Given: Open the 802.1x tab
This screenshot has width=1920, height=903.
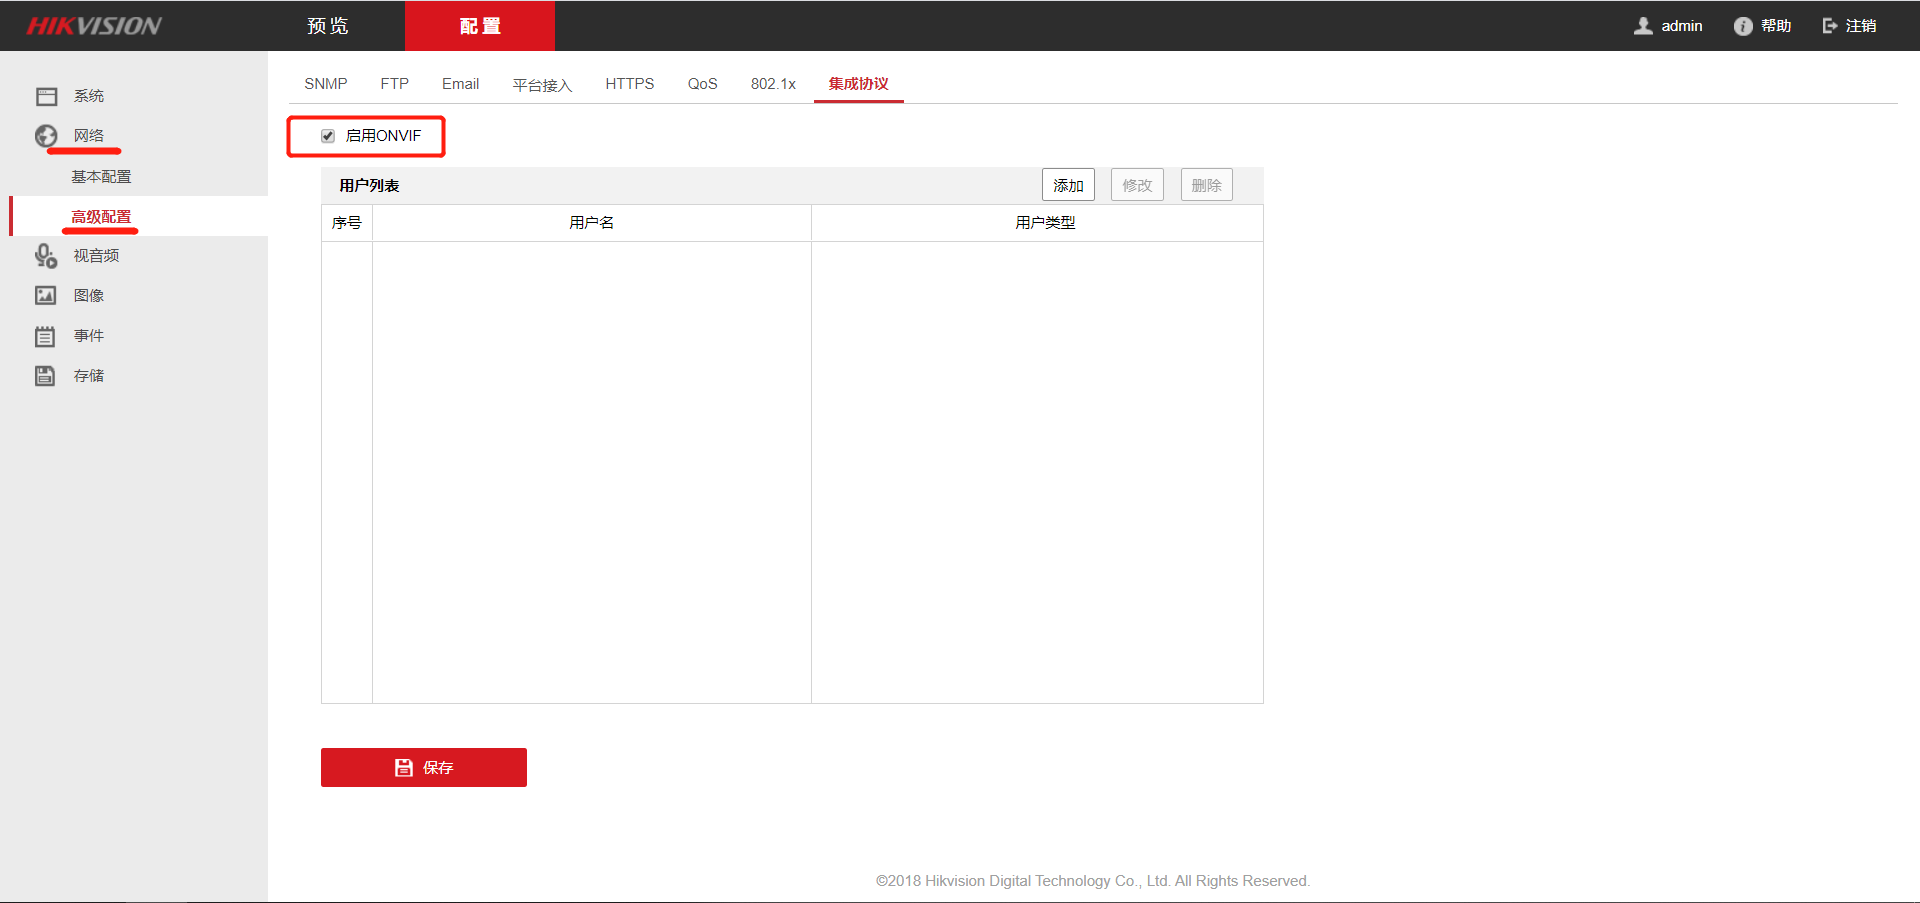Looking at the screenshot, I should [x=773, y=84].
